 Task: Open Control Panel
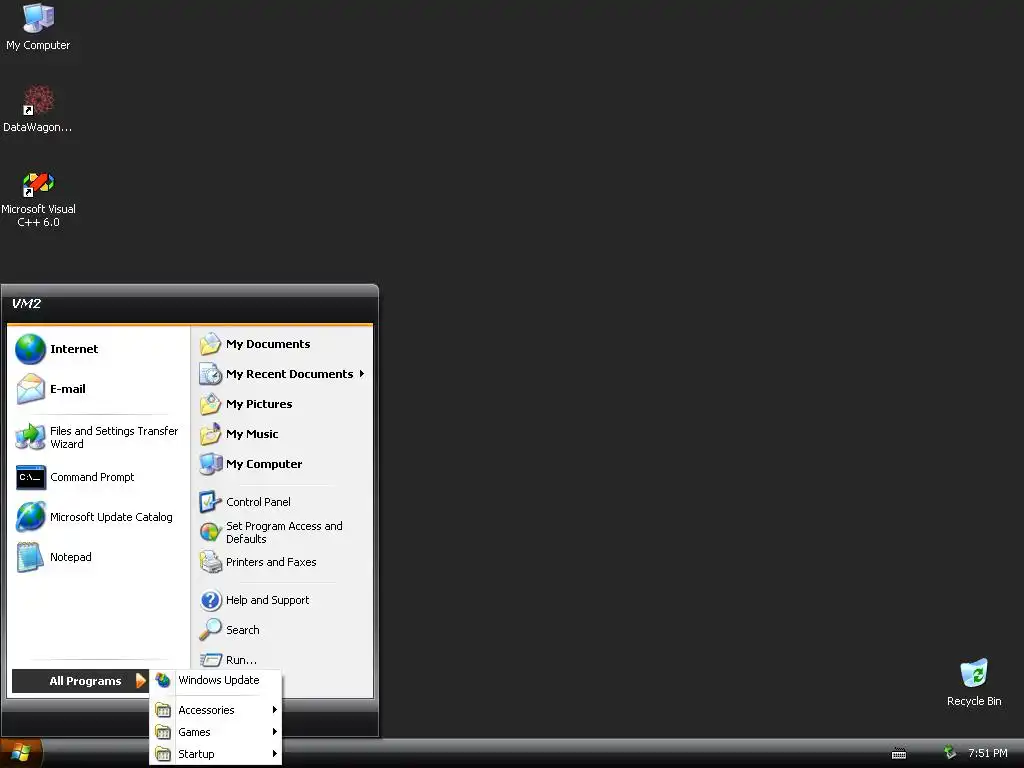(282, 502)
